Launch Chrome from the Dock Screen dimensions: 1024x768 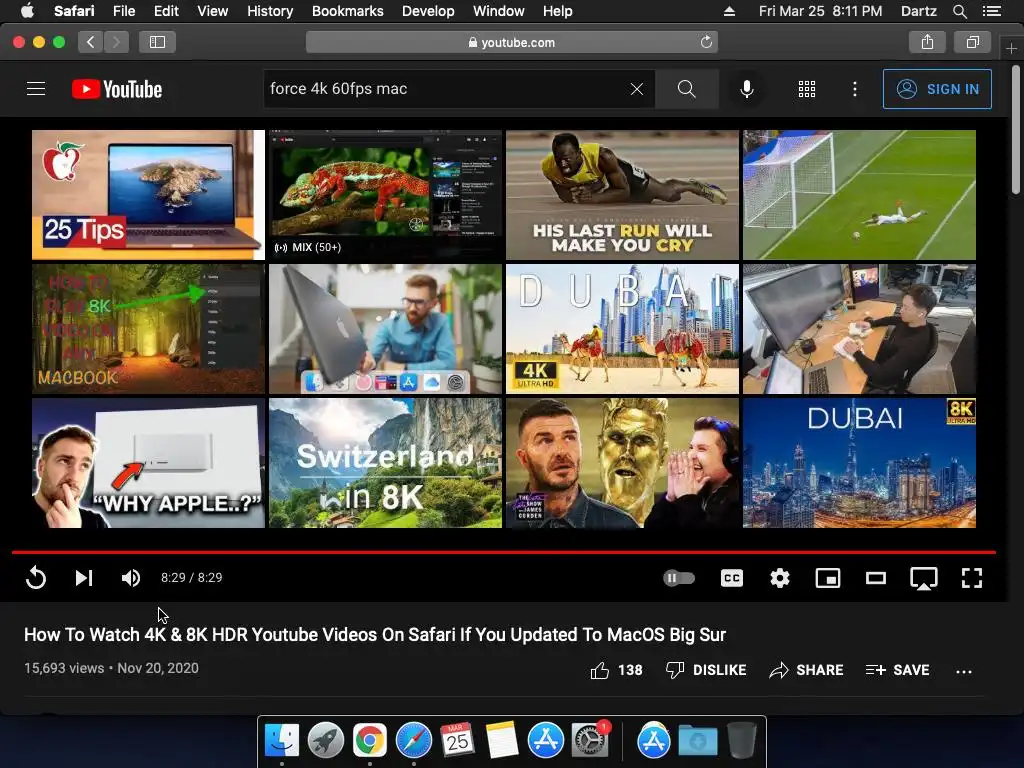pos(370,741)
